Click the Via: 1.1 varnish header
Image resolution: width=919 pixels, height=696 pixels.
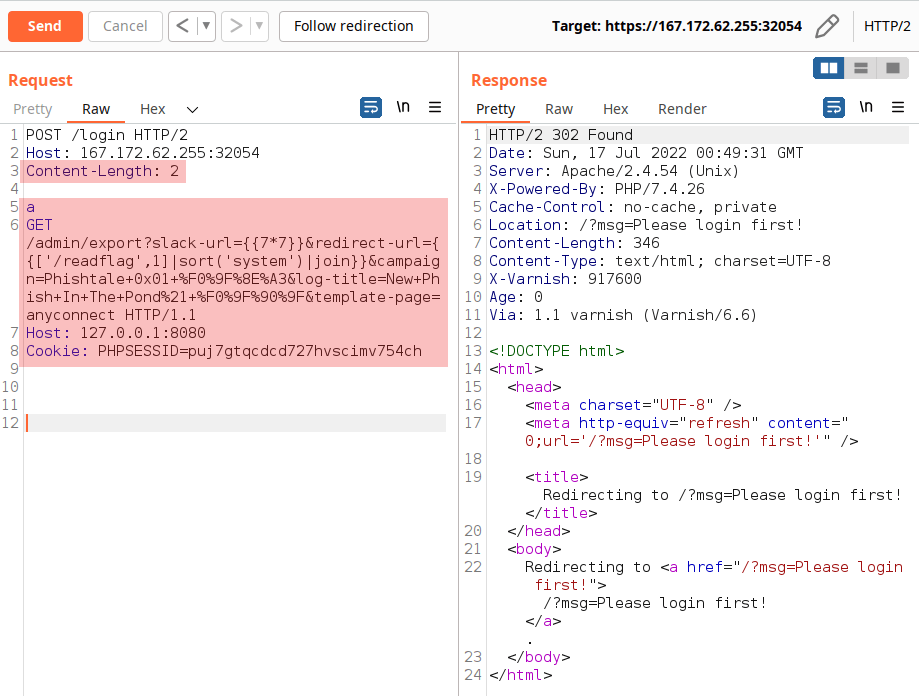tap(623, 315)
